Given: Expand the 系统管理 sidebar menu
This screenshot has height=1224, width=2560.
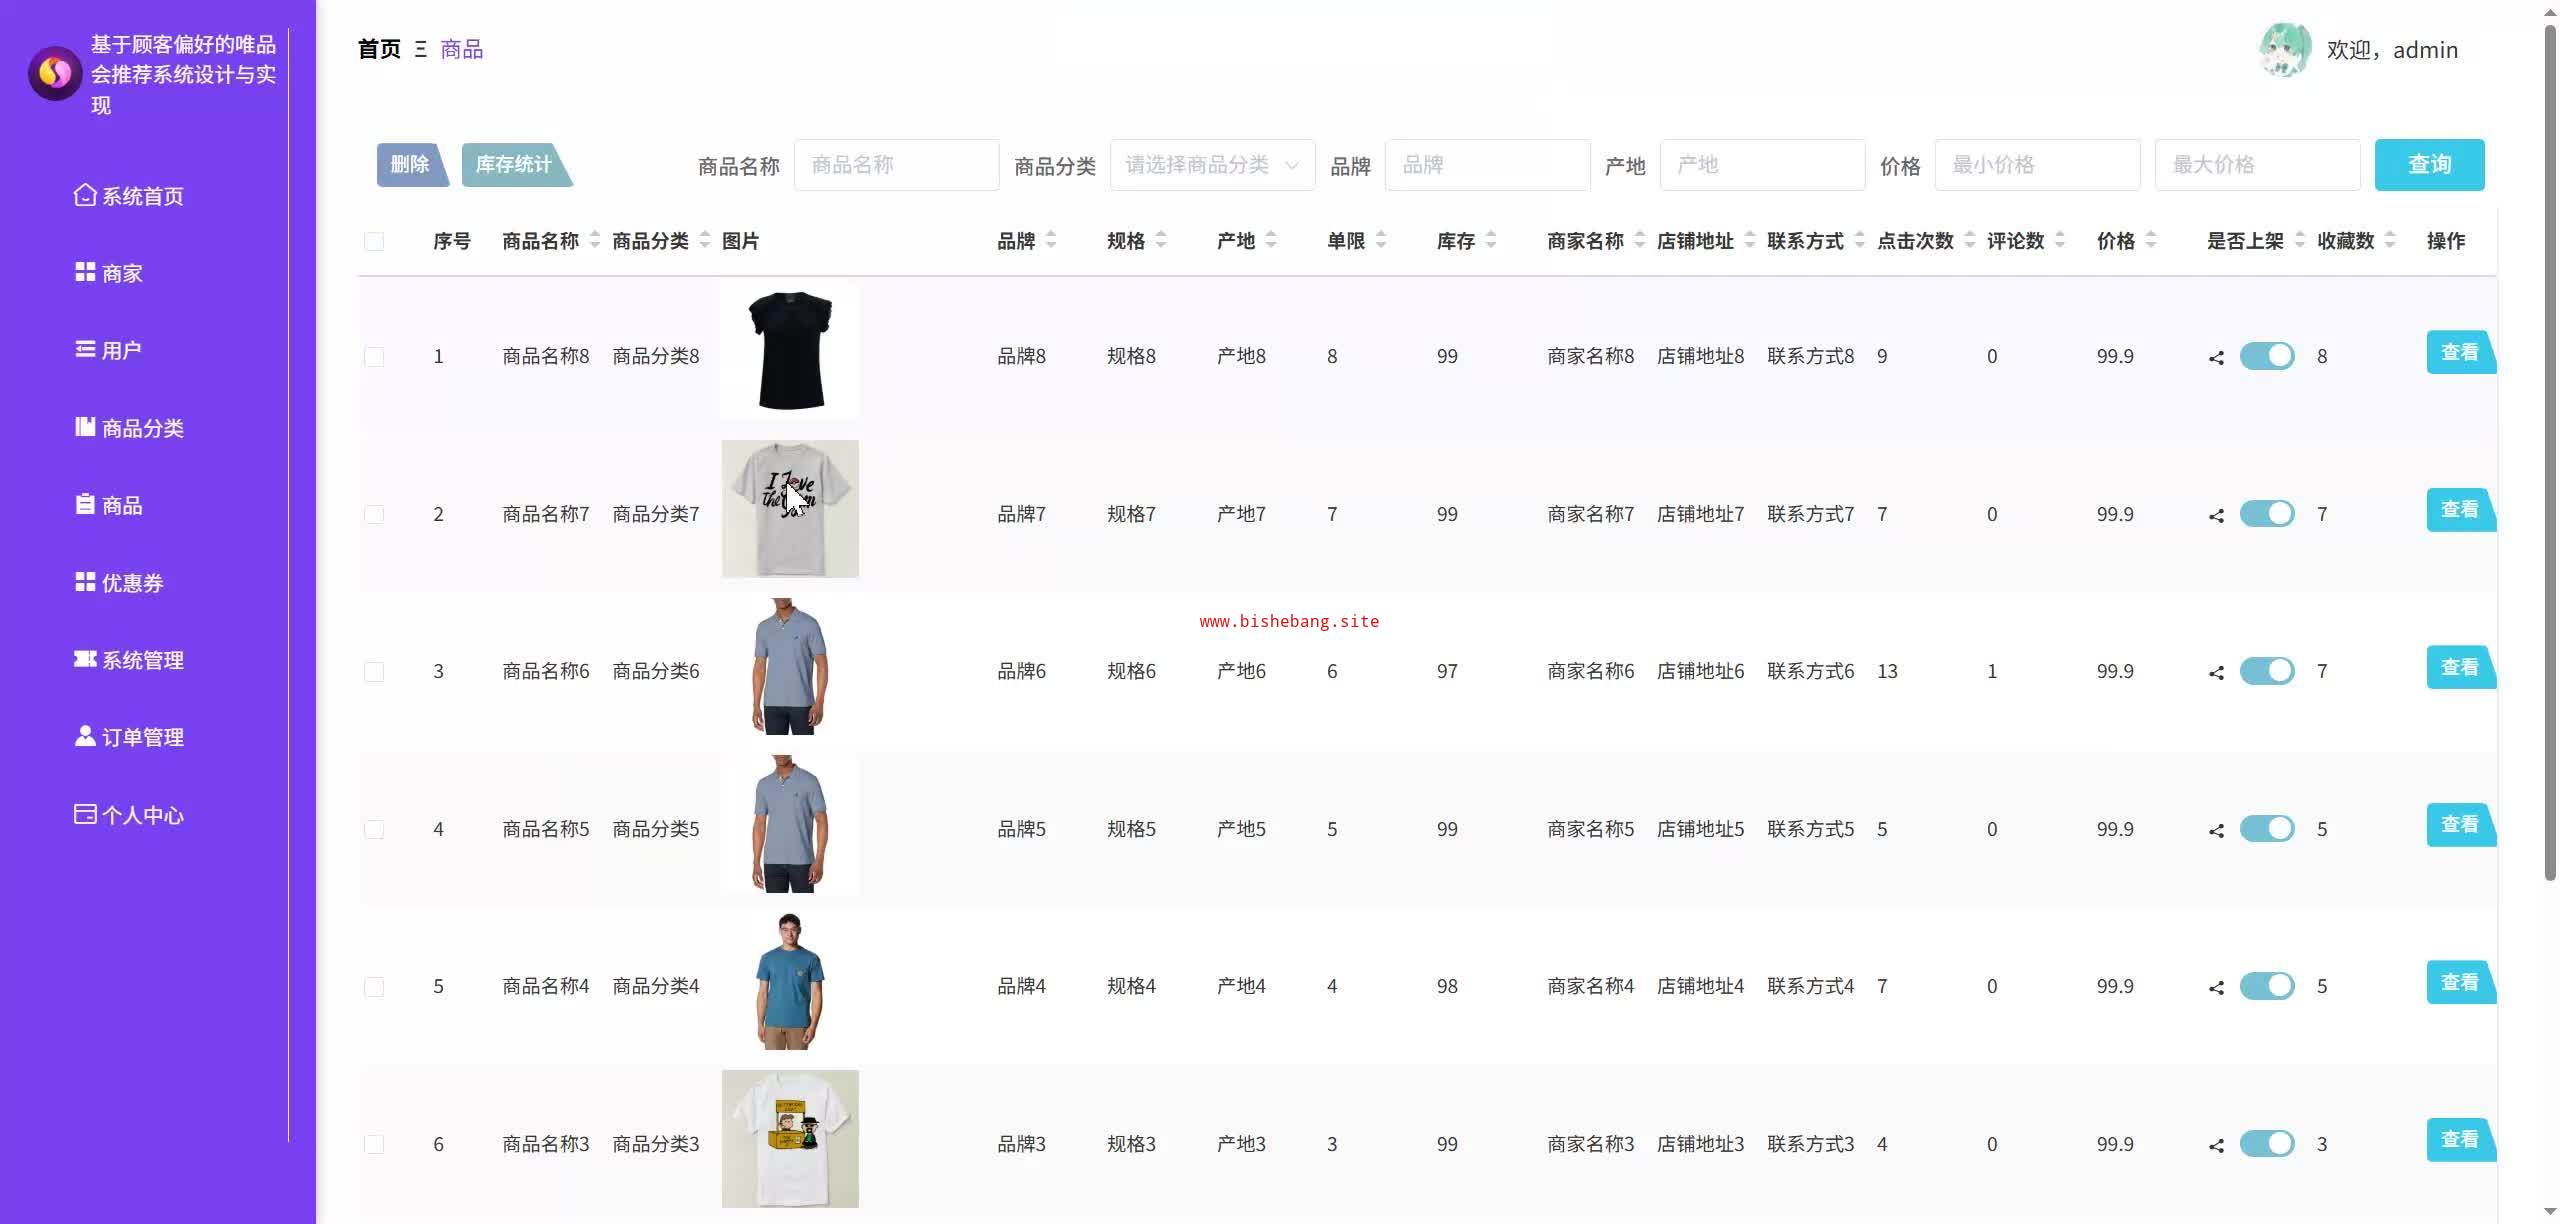Looking at the screenshot, I should coord(129,660).
